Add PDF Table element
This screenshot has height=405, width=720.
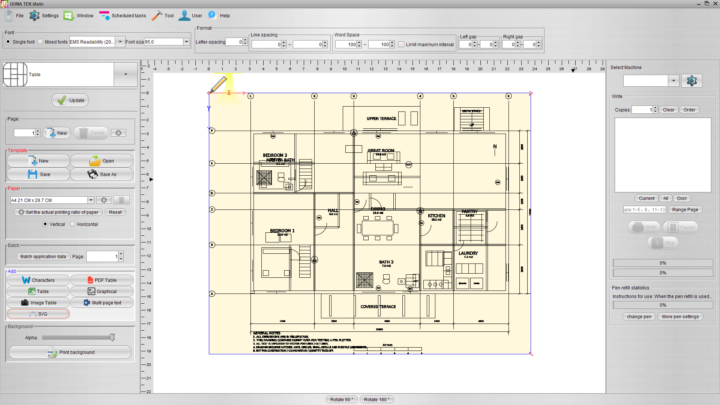pos(102,280)
